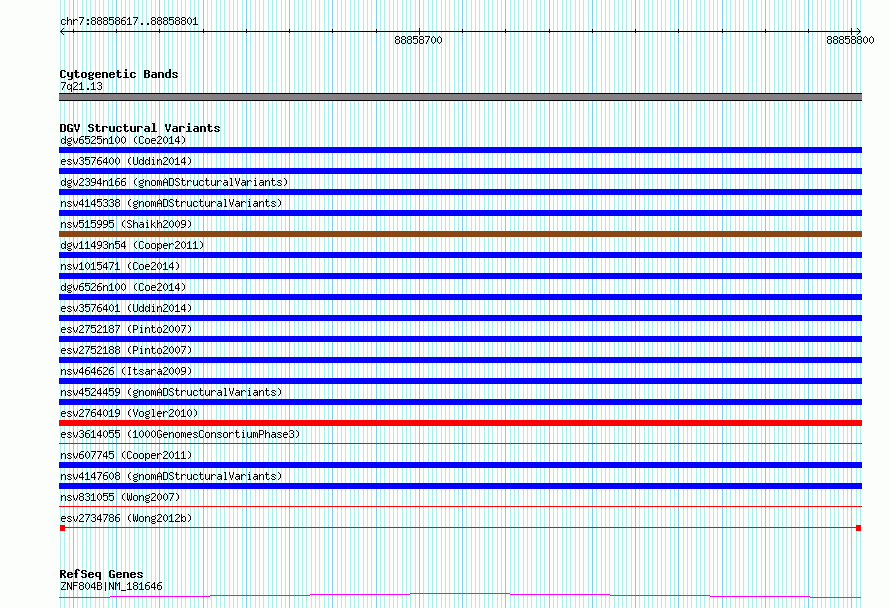Screen dimensions: 890x608
Task: Select the blue bar under nsv4147608
Action: (460, 486)
